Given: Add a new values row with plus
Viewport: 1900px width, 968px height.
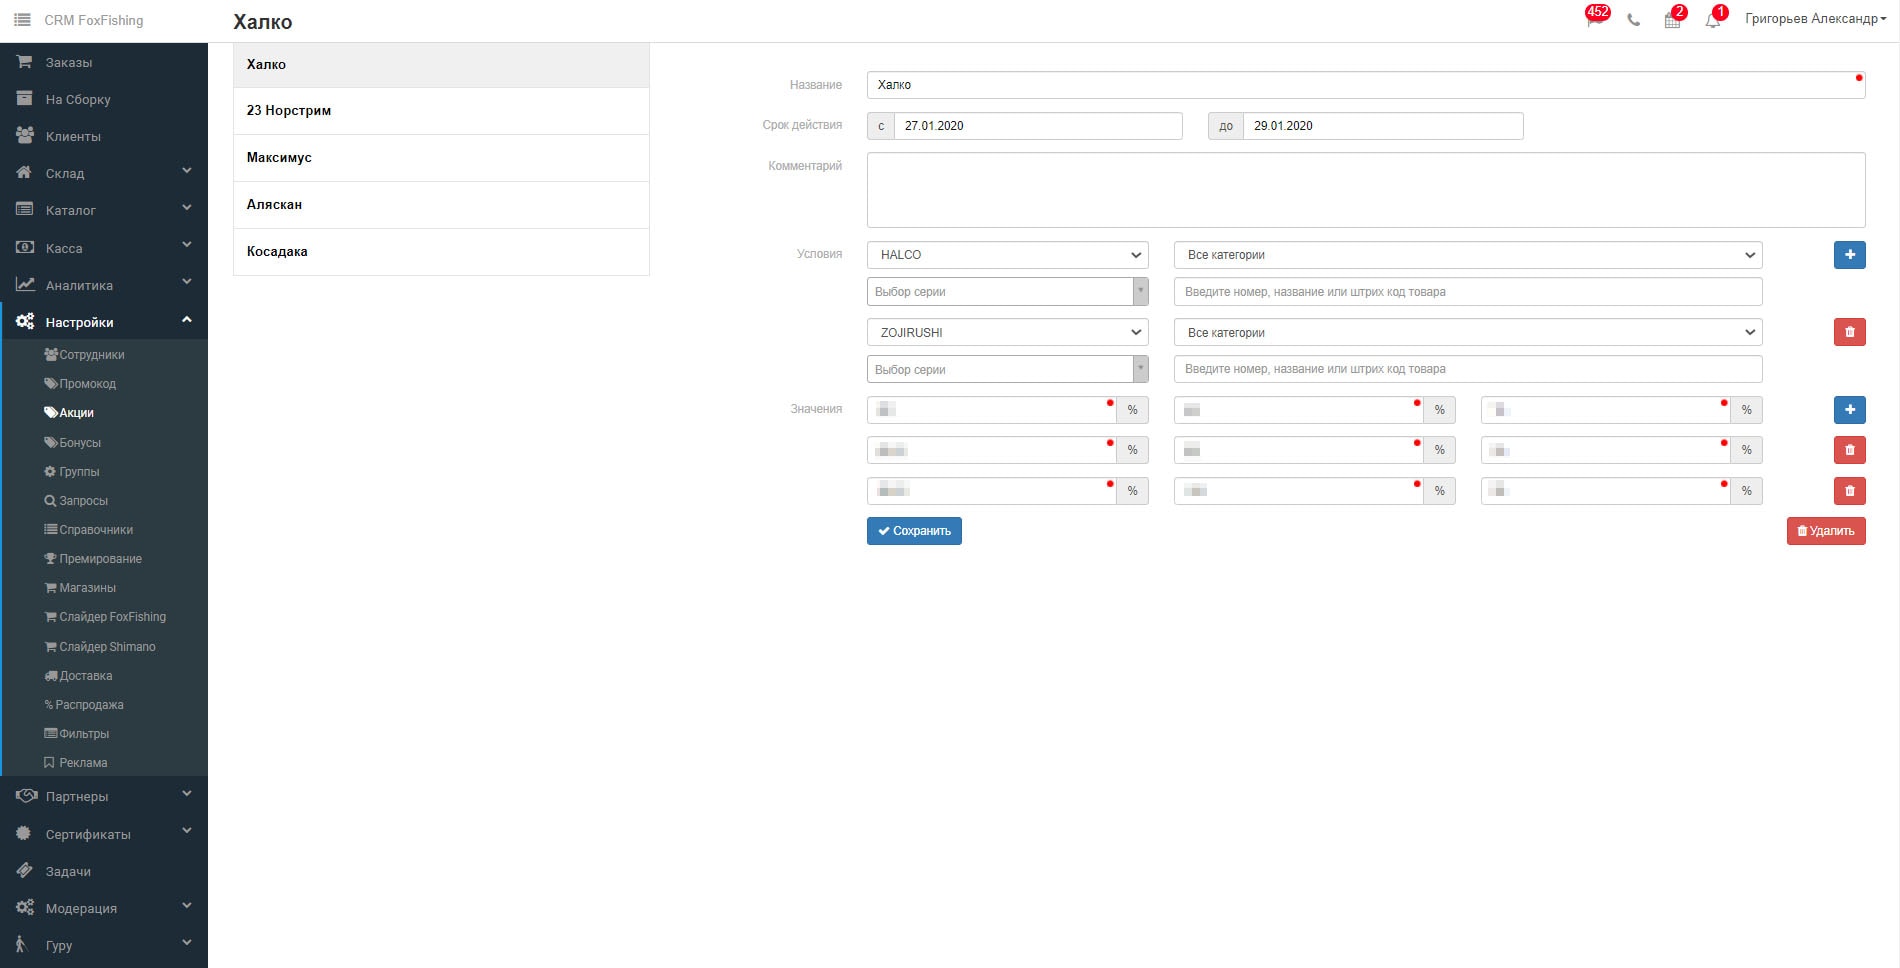Looking at the screenshot, I should tap(1849, 410).
